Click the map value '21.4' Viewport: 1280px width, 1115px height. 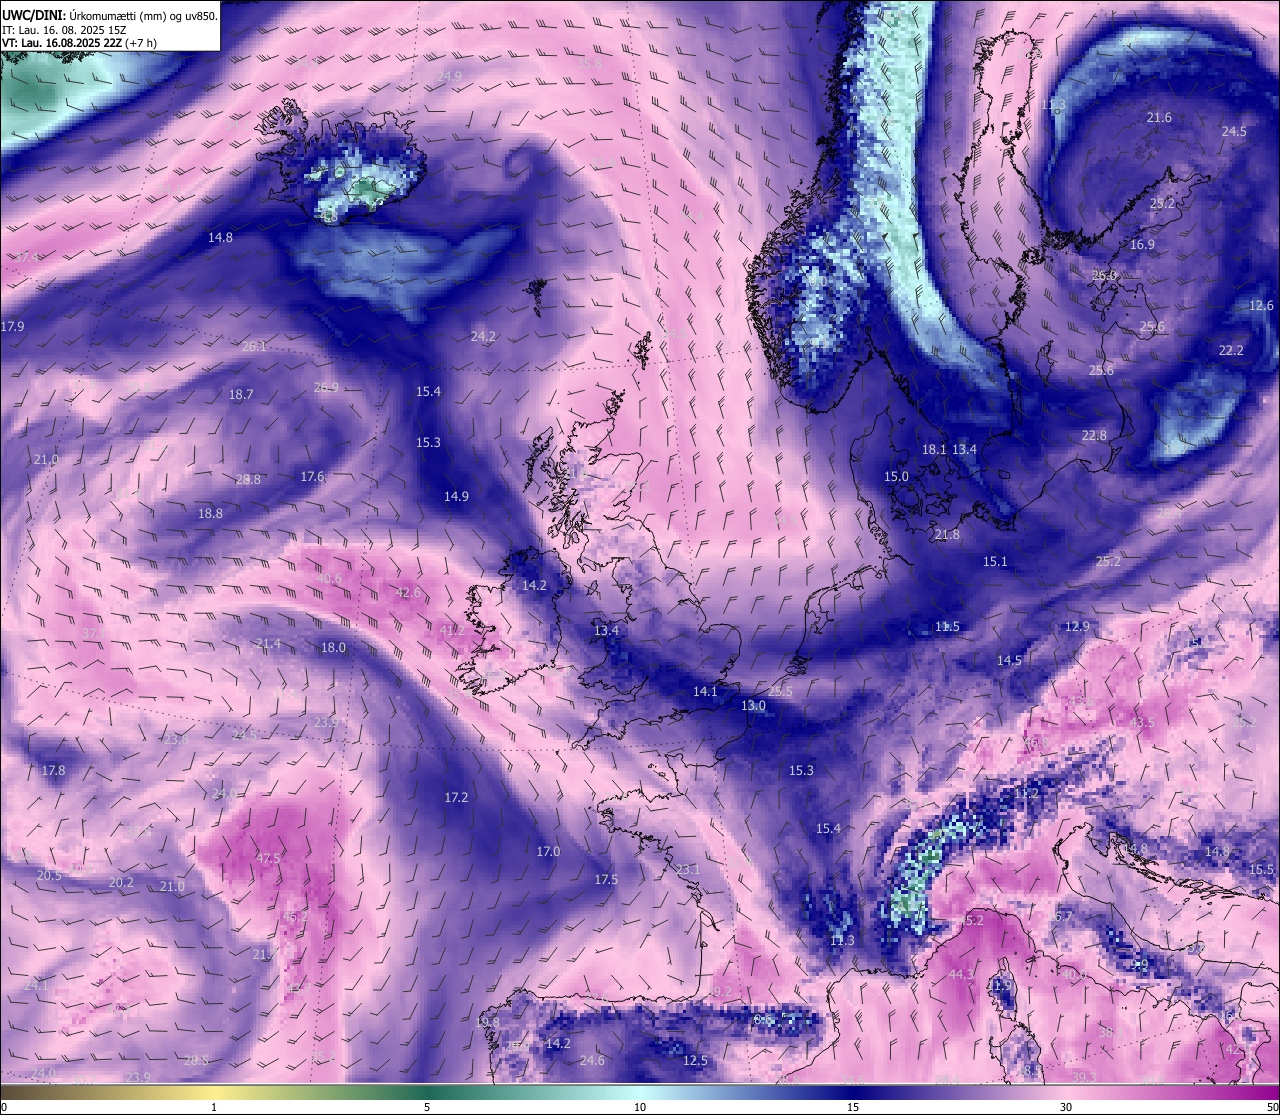pyautogui.click(x=268, y=643)
